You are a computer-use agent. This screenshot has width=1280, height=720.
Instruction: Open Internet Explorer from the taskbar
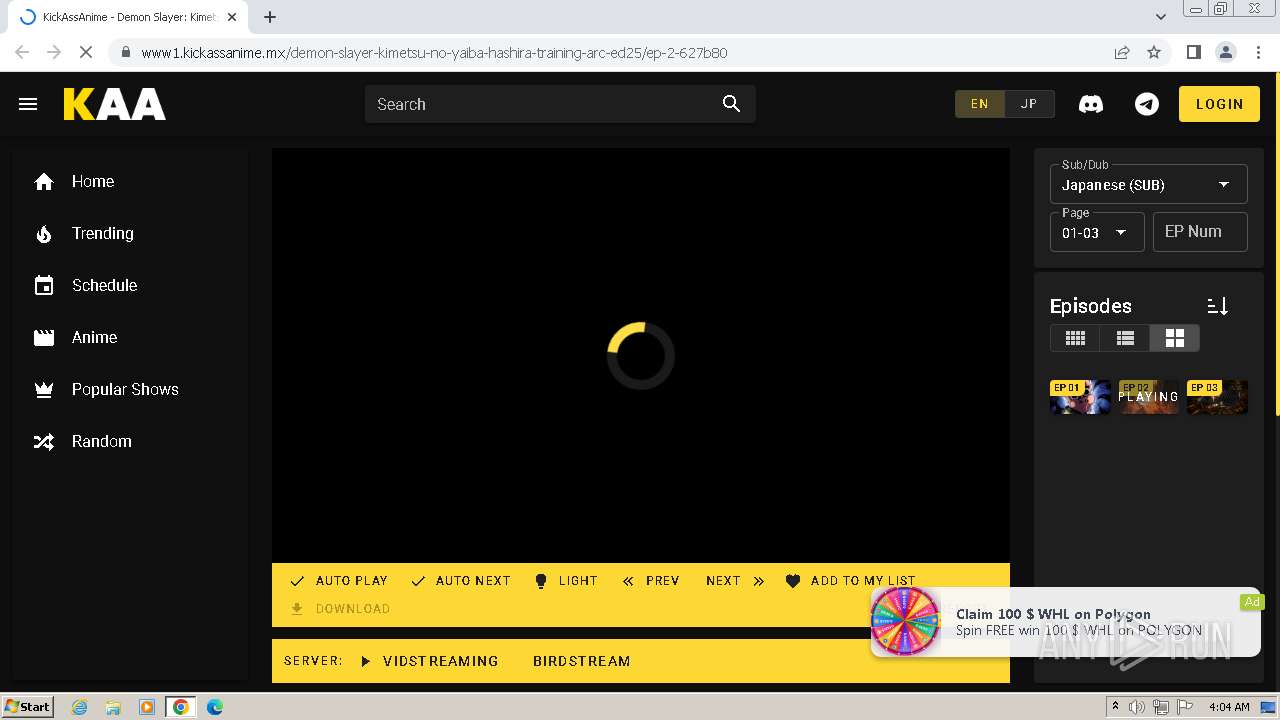79,707
